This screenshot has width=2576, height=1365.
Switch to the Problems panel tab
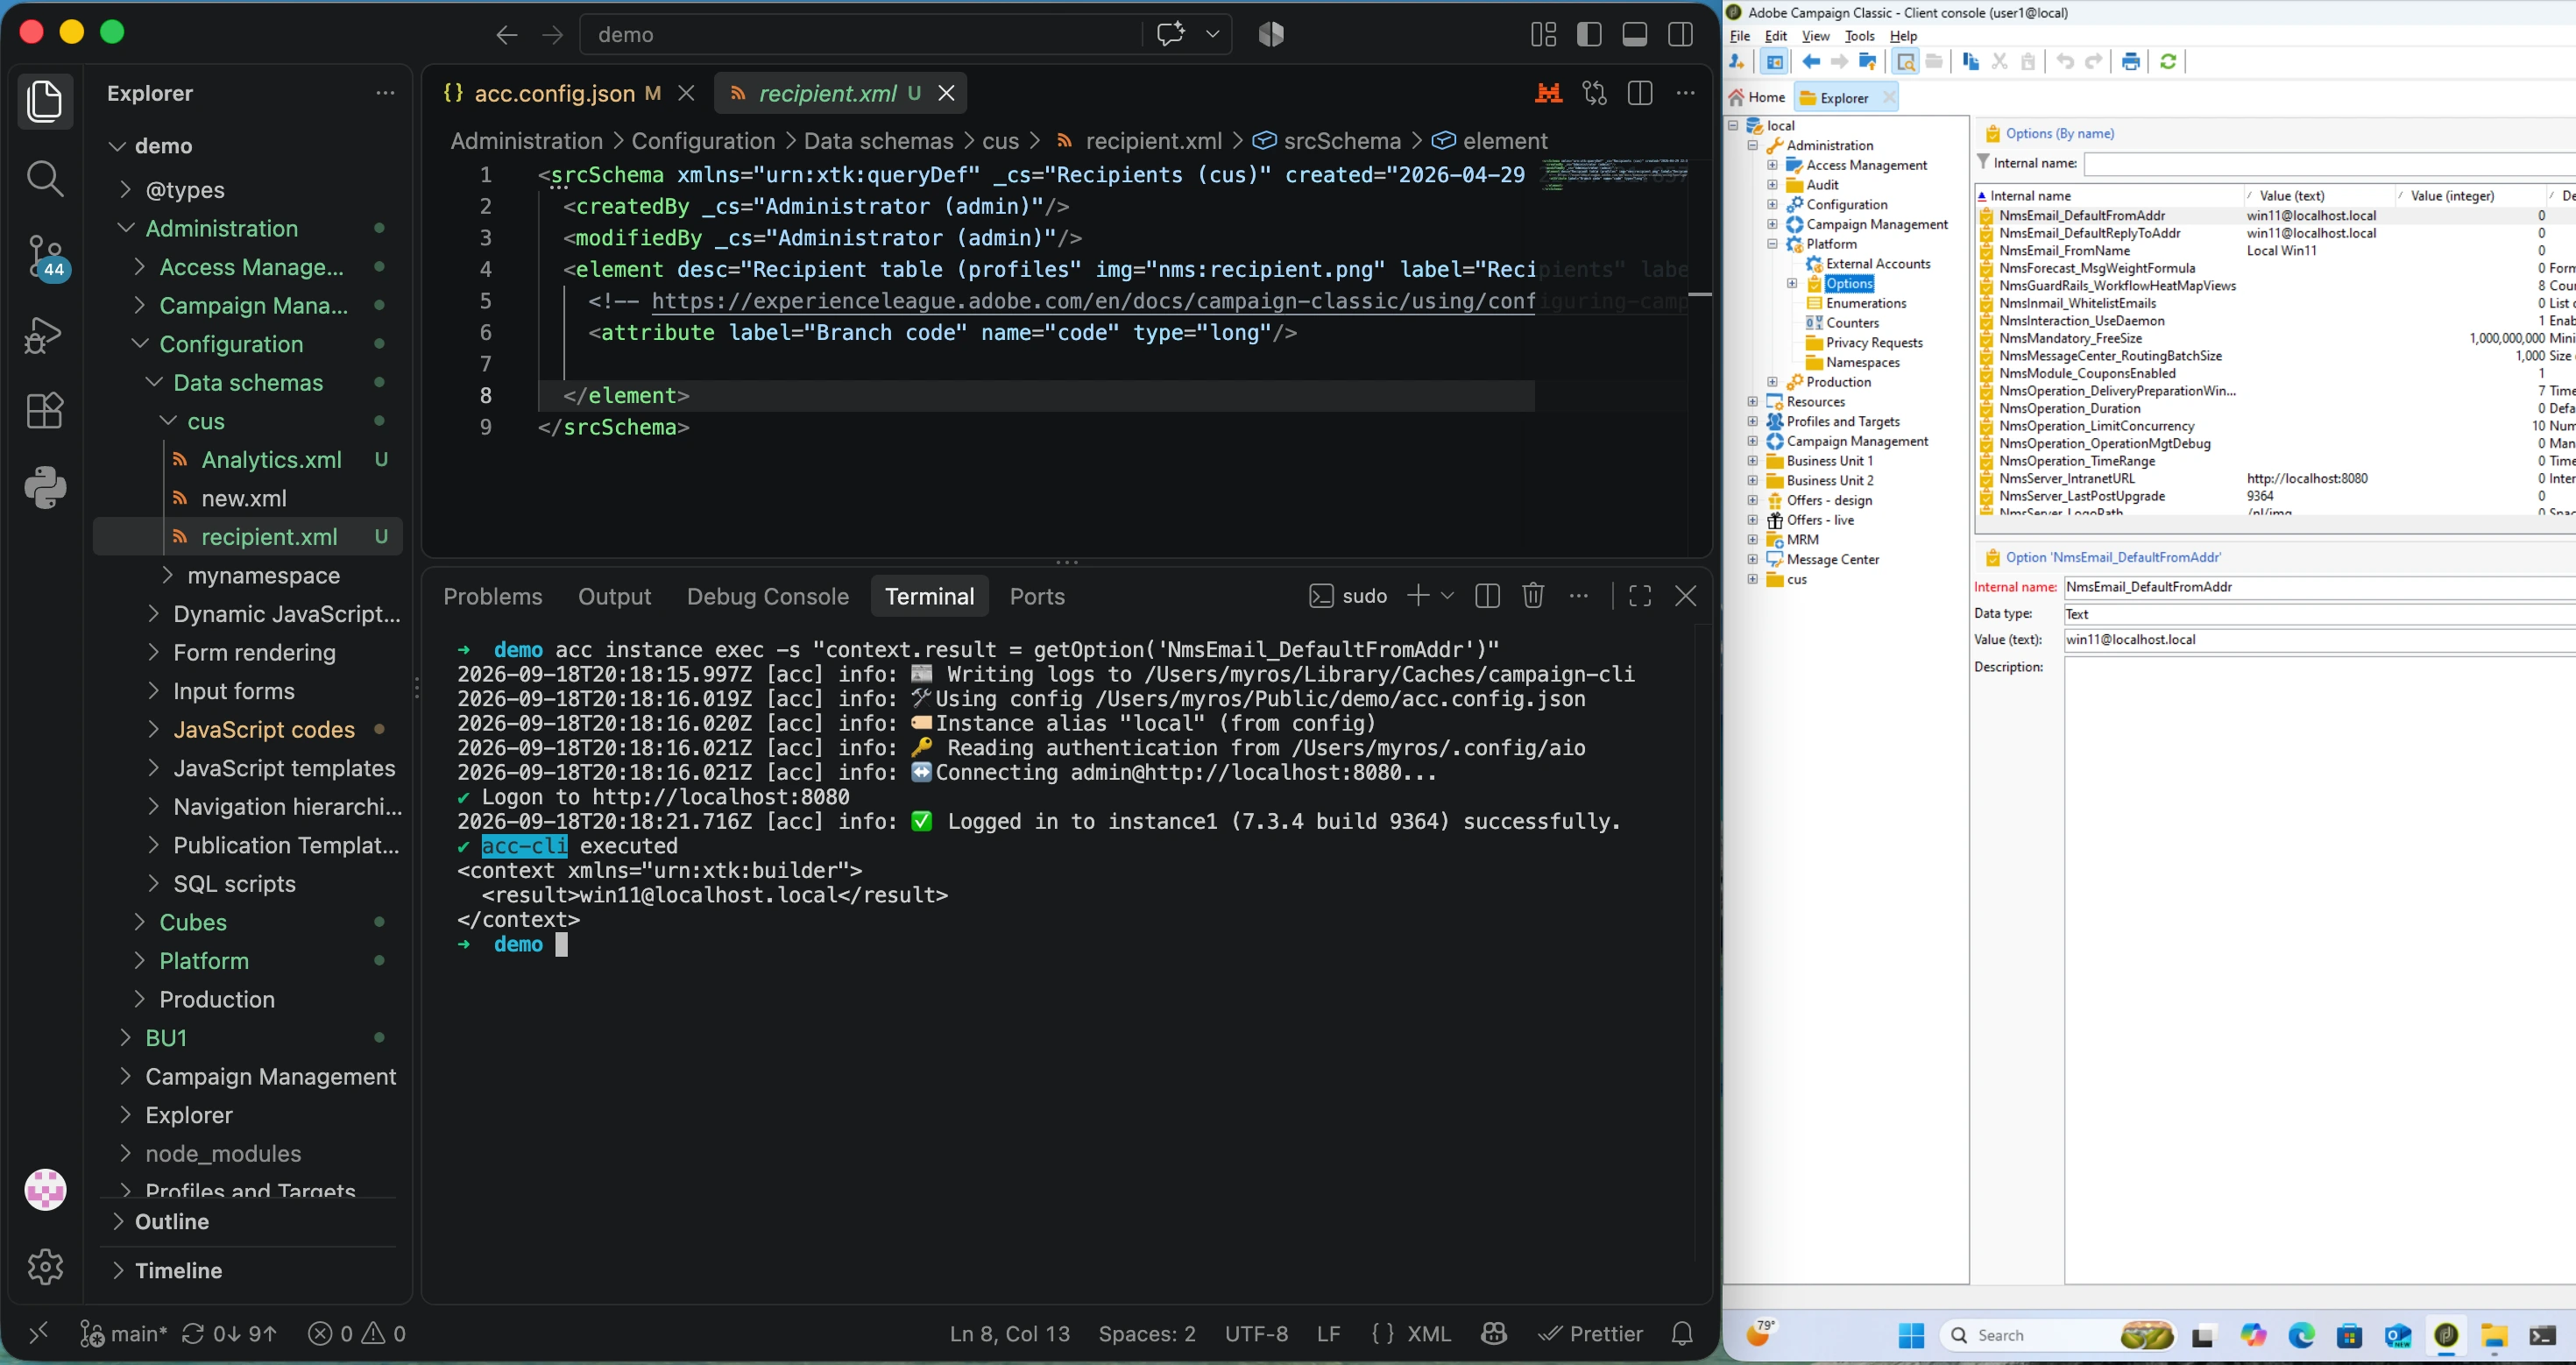pos(493,596)
